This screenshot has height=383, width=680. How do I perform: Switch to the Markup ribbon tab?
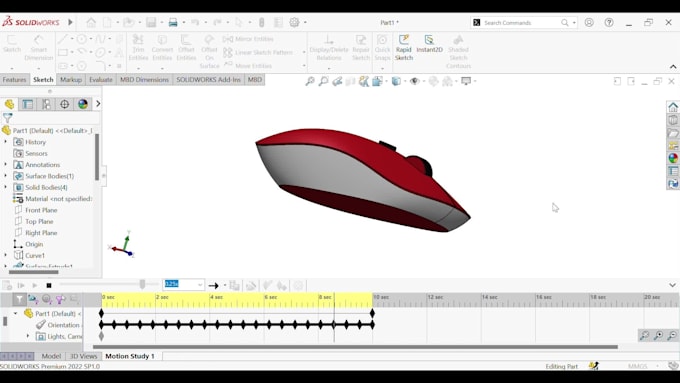pyautogui.click(x=71, y=80)
